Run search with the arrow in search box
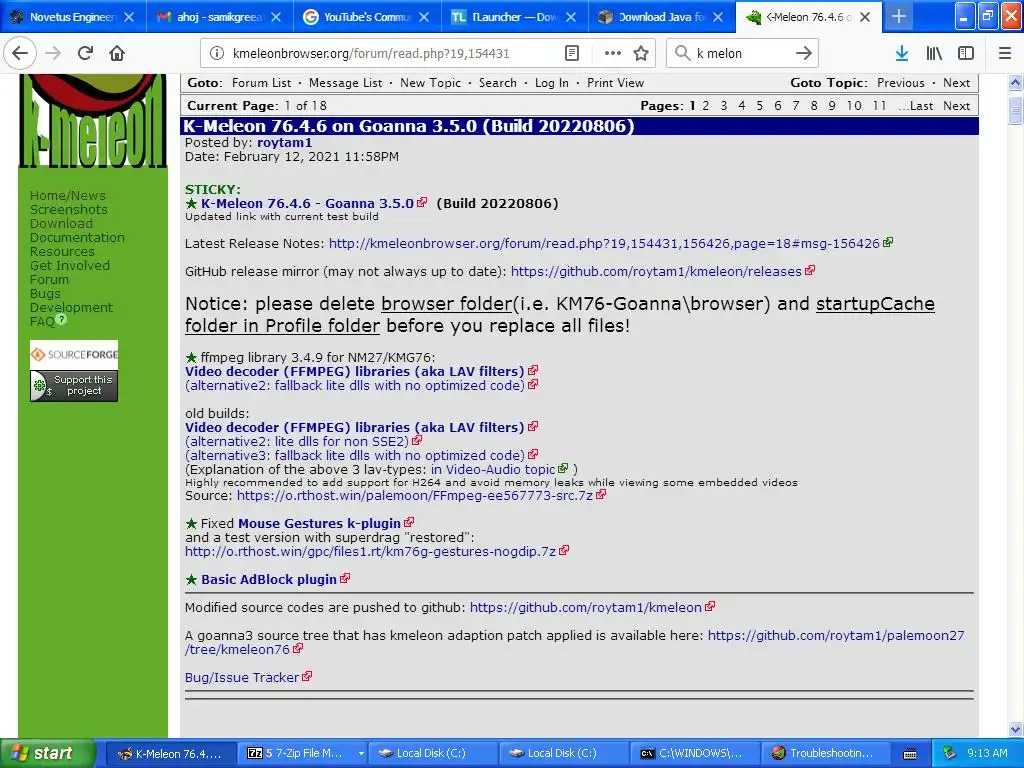1024x768 pixels. [803, 53]
